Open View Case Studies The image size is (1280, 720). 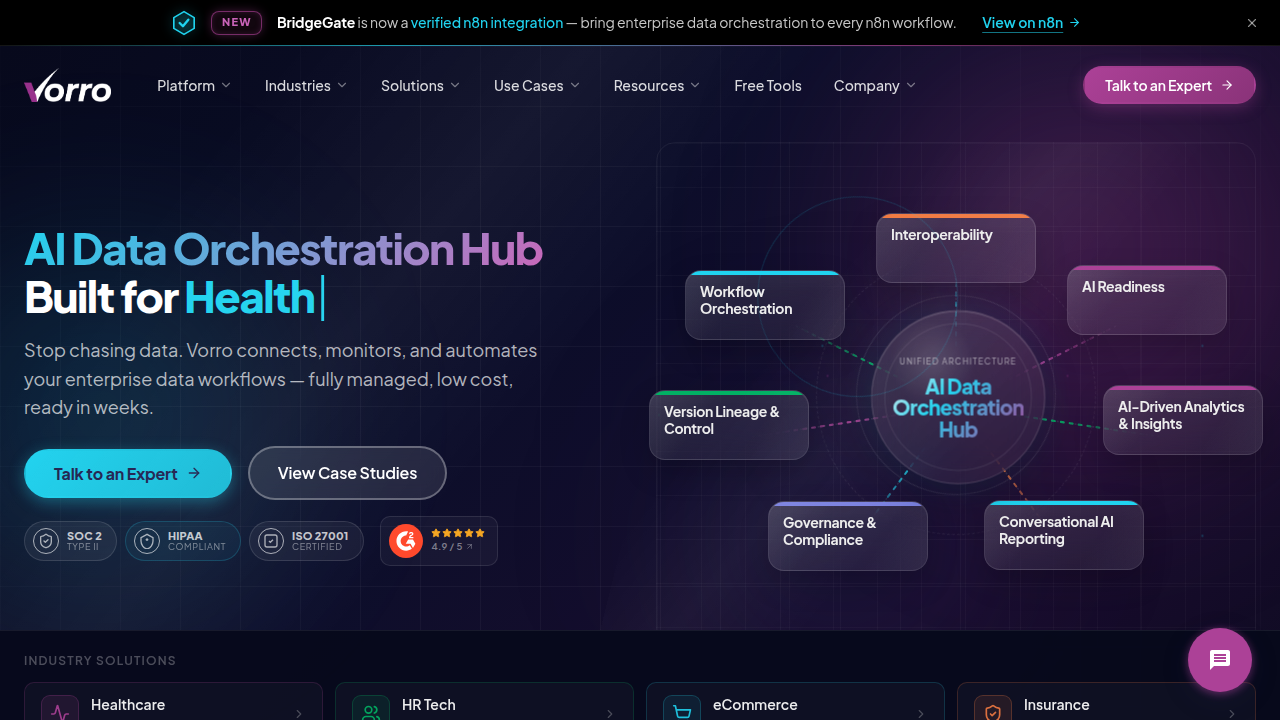[347, 473]
